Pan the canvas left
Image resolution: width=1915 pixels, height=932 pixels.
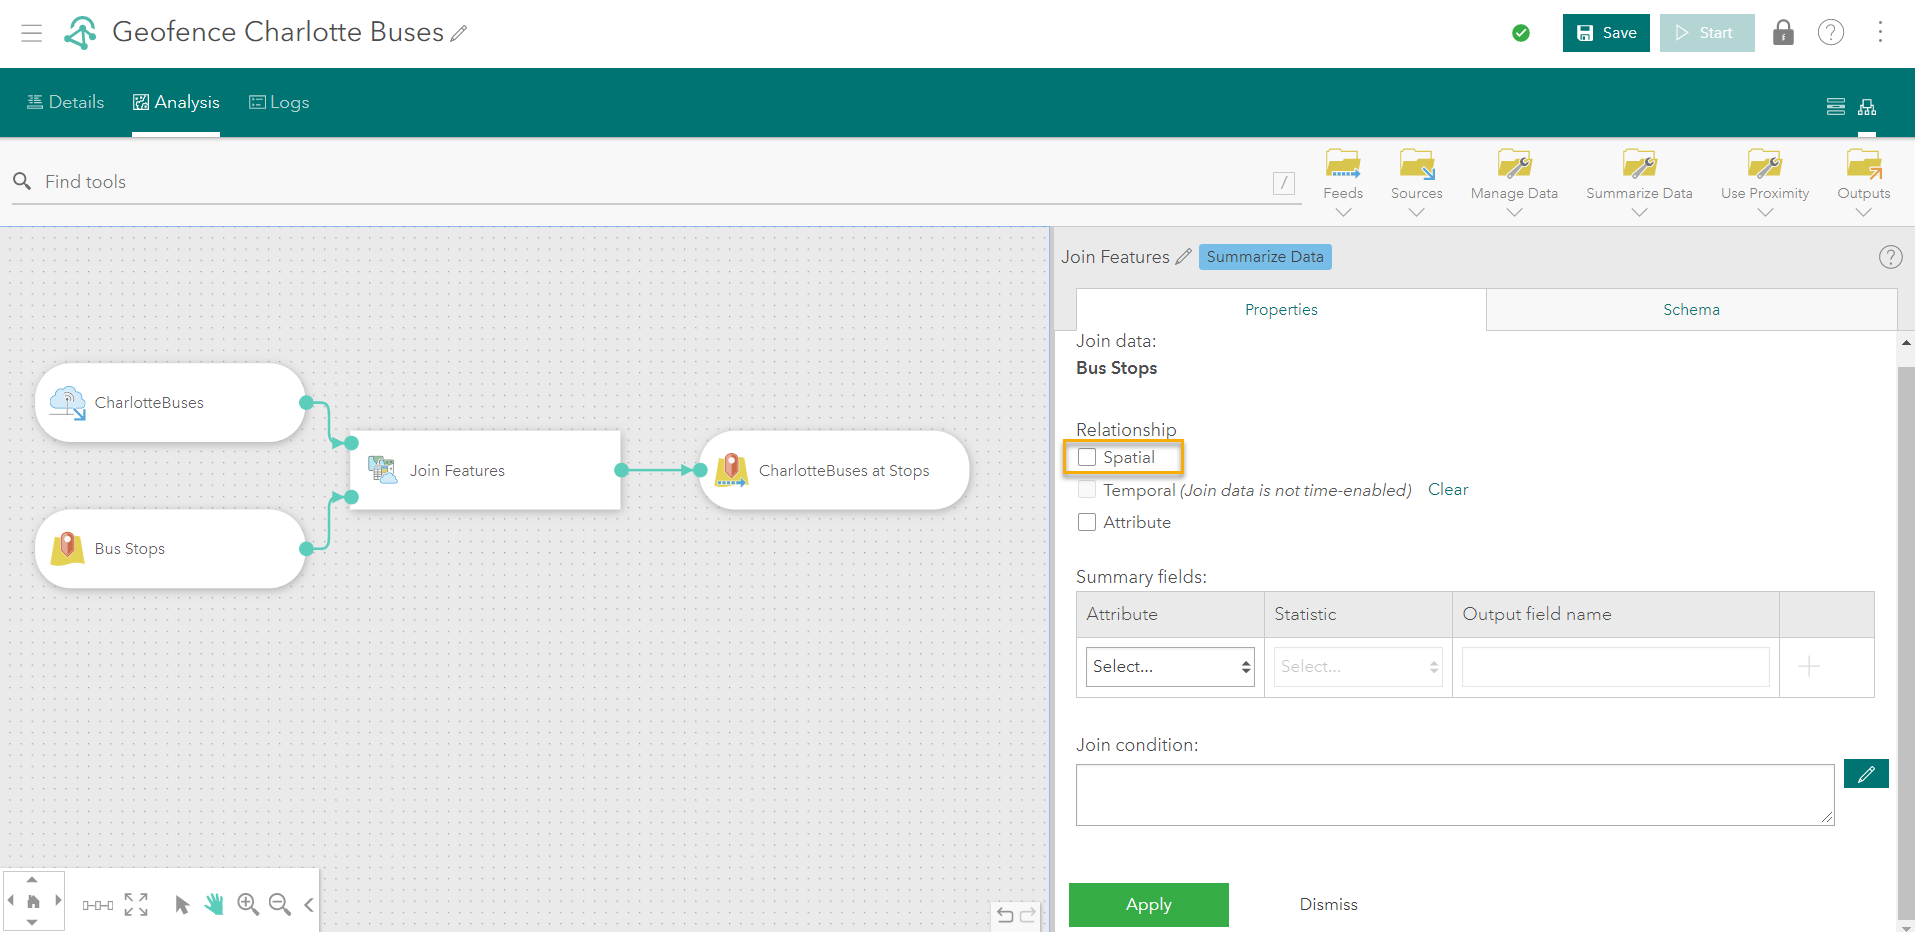pyautogui.click(x=11, y=901)
